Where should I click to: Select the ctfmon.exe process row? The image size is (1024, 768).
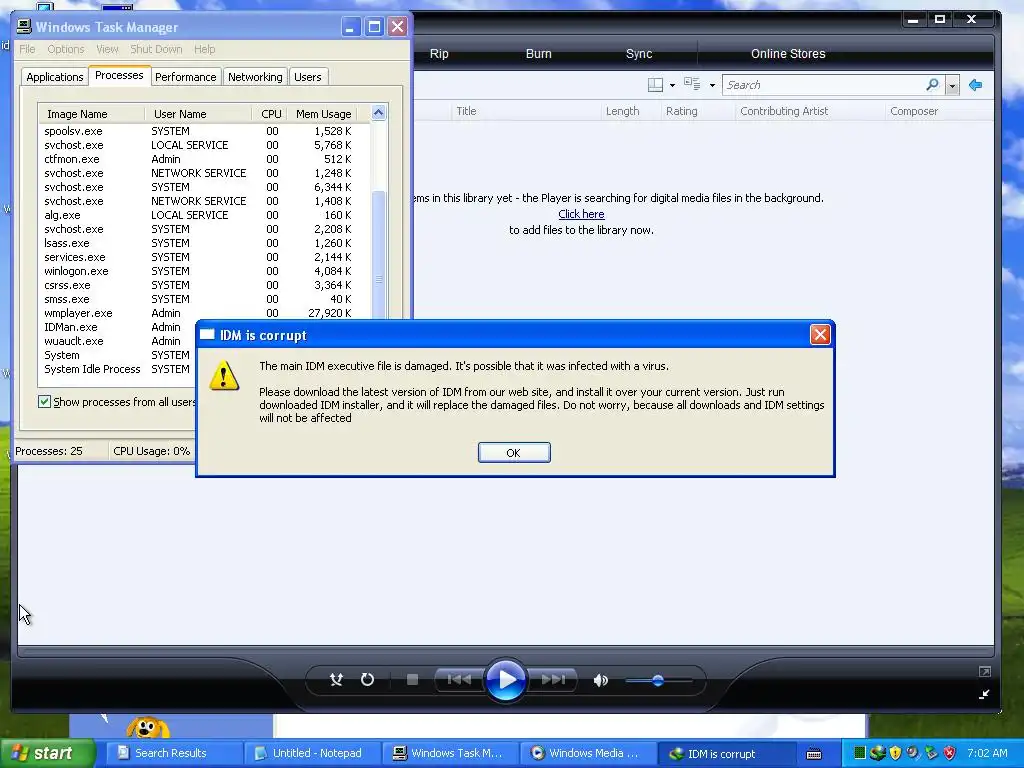click(x=204, y=159)
